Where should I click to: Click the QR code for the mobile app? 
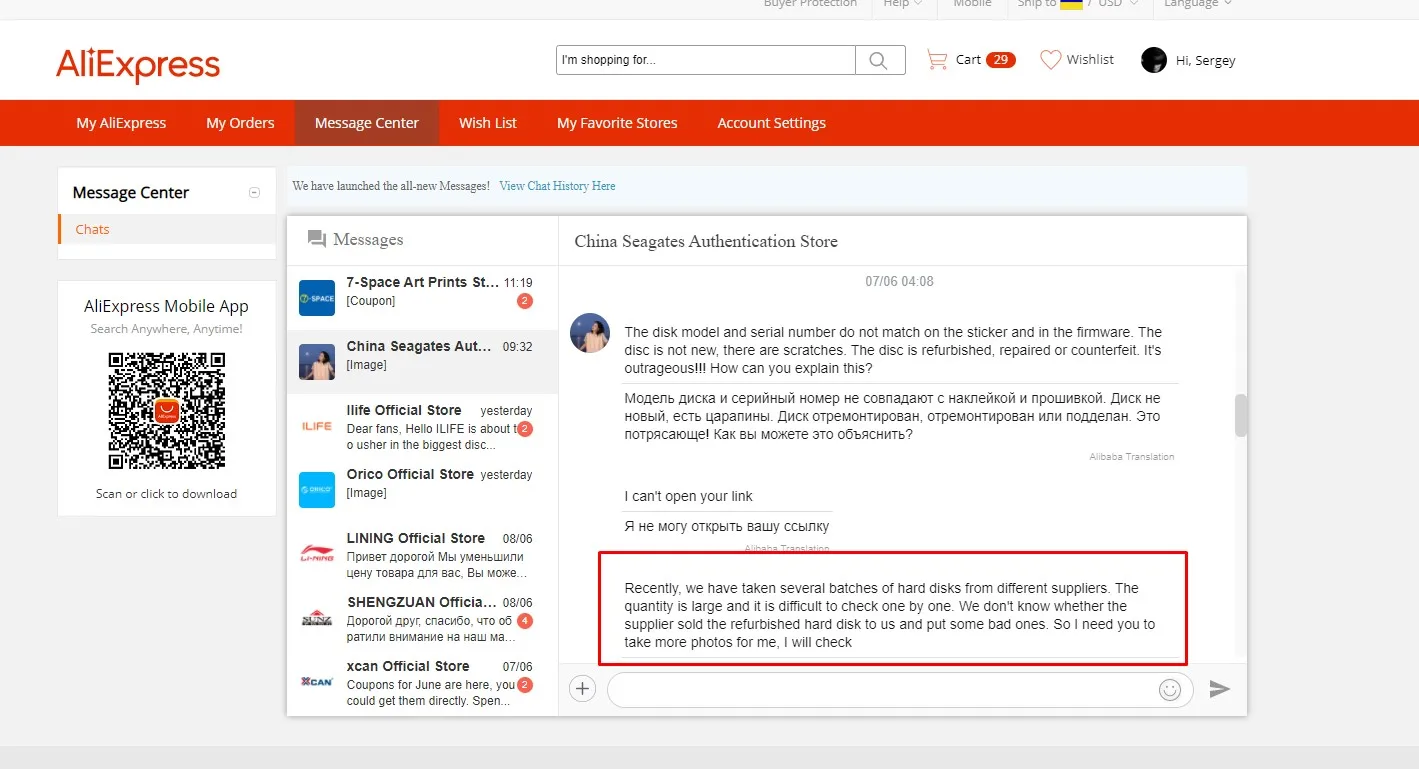point(167,411)
